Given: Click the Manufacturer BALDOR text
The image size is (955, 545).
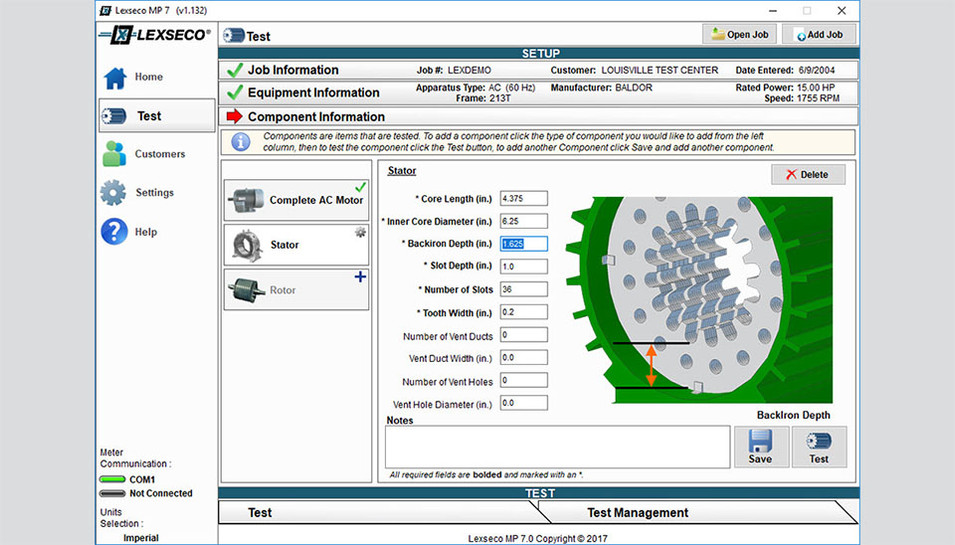Looking at the screenshot, I should pyautogui.click(x=601, y=88).
